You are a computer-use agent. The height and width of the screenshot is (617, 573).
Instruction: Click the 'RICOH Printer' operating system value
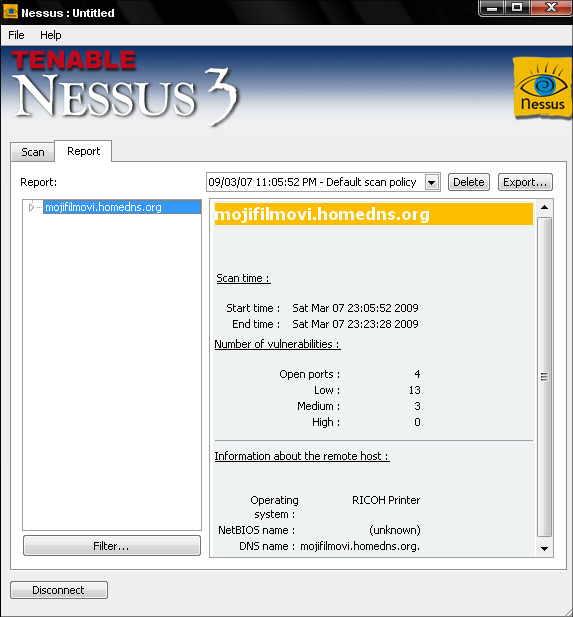386,500
